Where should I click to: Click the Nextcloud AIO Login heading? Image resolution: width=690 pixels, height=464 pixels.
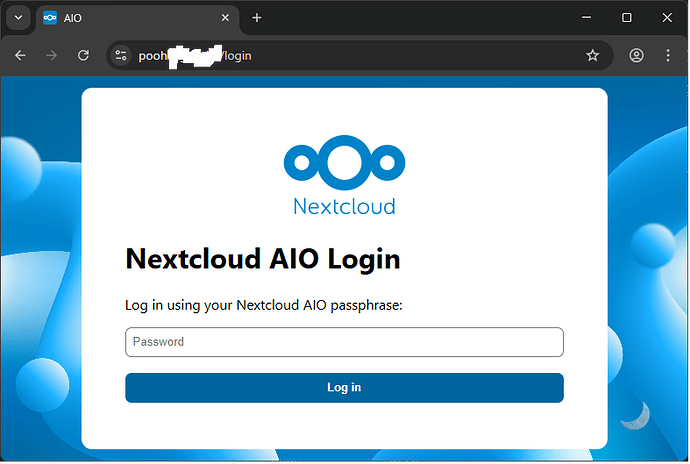(x=262, y=259)
